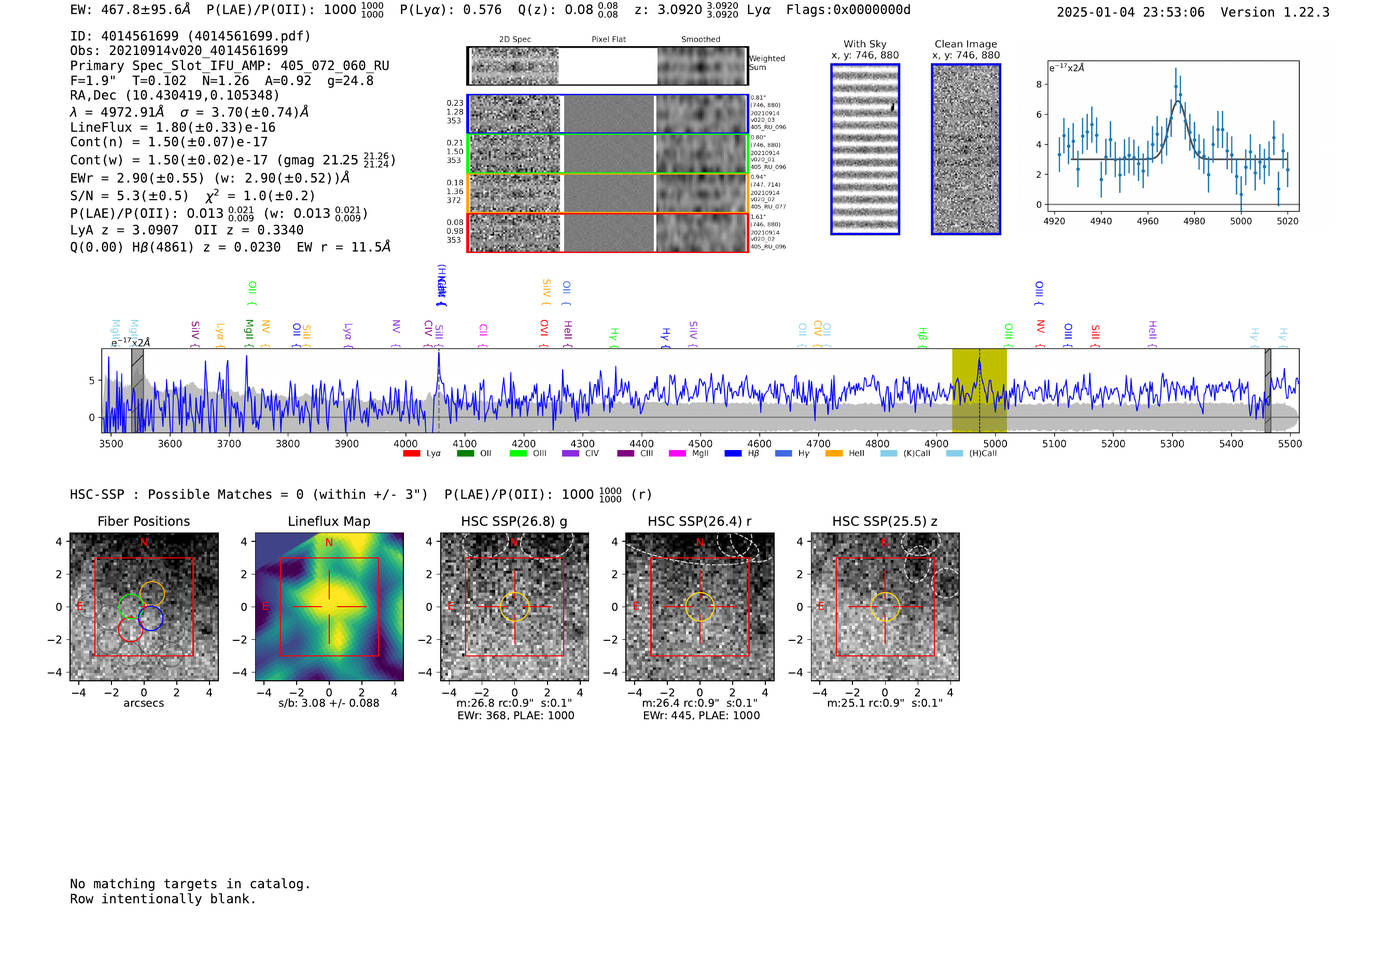Click the red Lyα legend swatch
Image resolution: width=1400 pixels, height=953 pixels.
pos(411,454)
